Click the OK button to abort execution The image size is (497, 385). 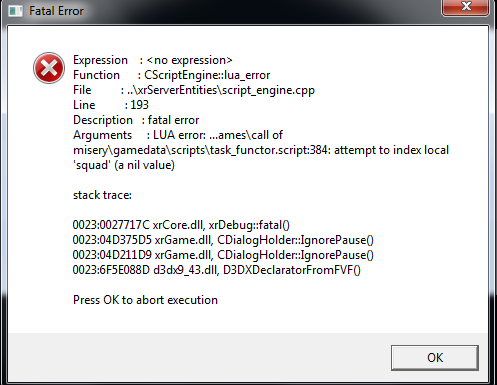(435, 358)
